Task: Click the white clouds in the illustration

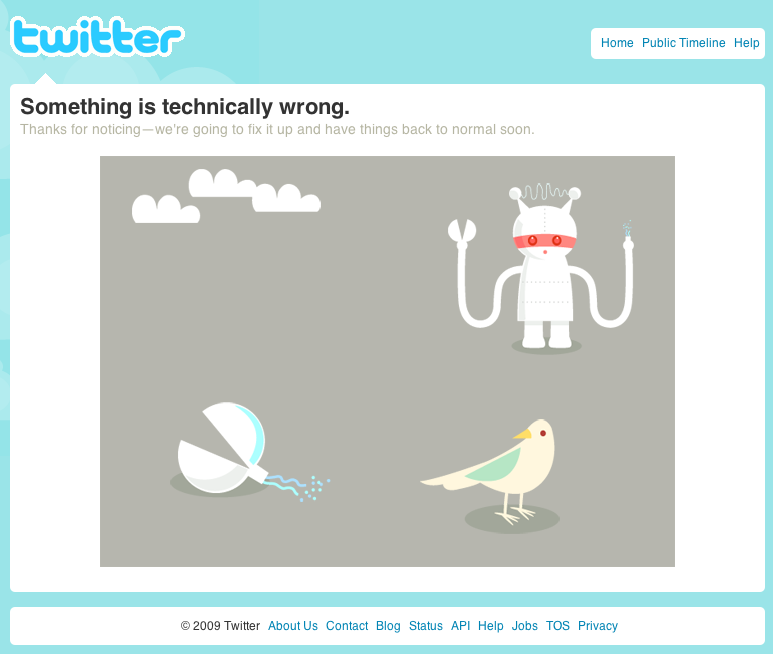Action: (x=226, y=196)
